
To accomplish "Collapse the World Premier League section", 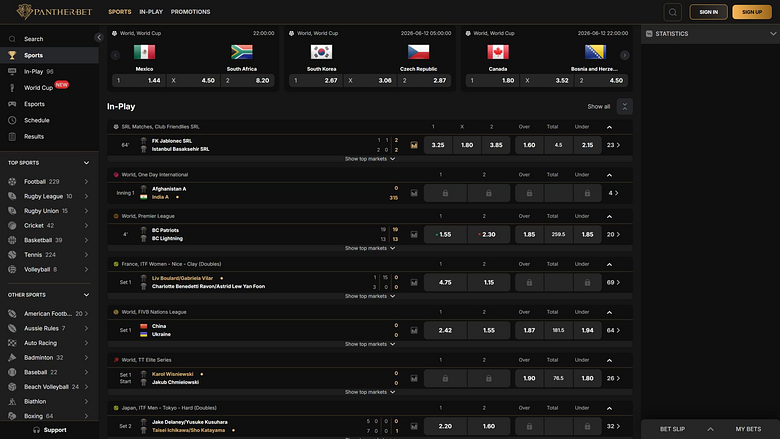I will [609, 216].
